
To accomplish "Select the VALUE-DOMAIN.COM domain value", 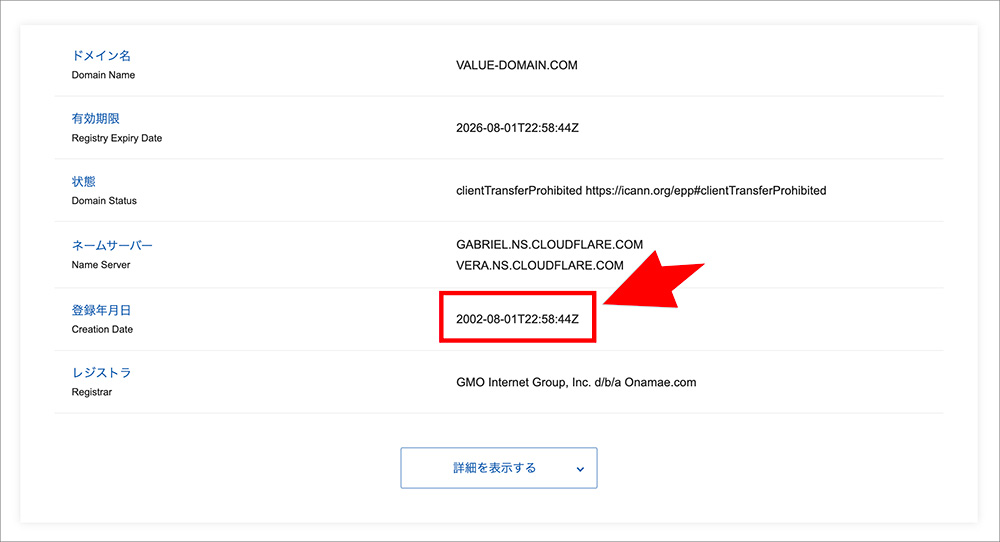I will (517, 65).
